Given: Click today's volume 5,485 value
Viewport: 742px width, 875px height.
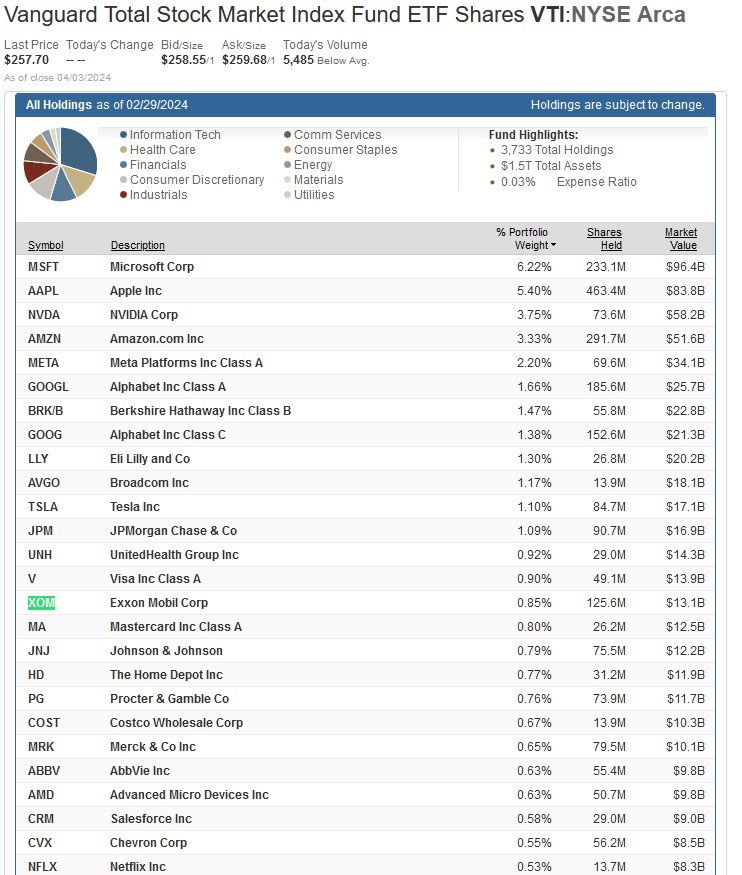Looking at the screenshot, I should 298,60.
